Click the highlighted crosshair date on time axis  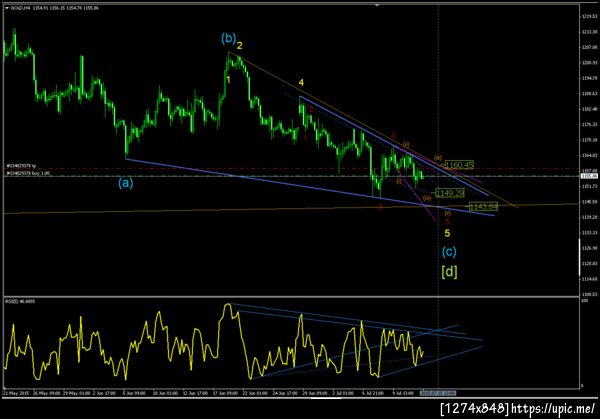coord(438,393)
